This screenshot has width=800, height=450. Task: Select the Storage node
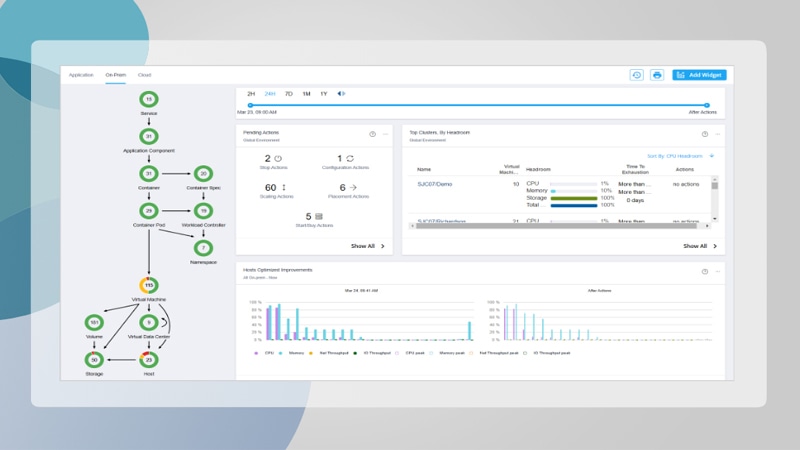tap(94, 360)
